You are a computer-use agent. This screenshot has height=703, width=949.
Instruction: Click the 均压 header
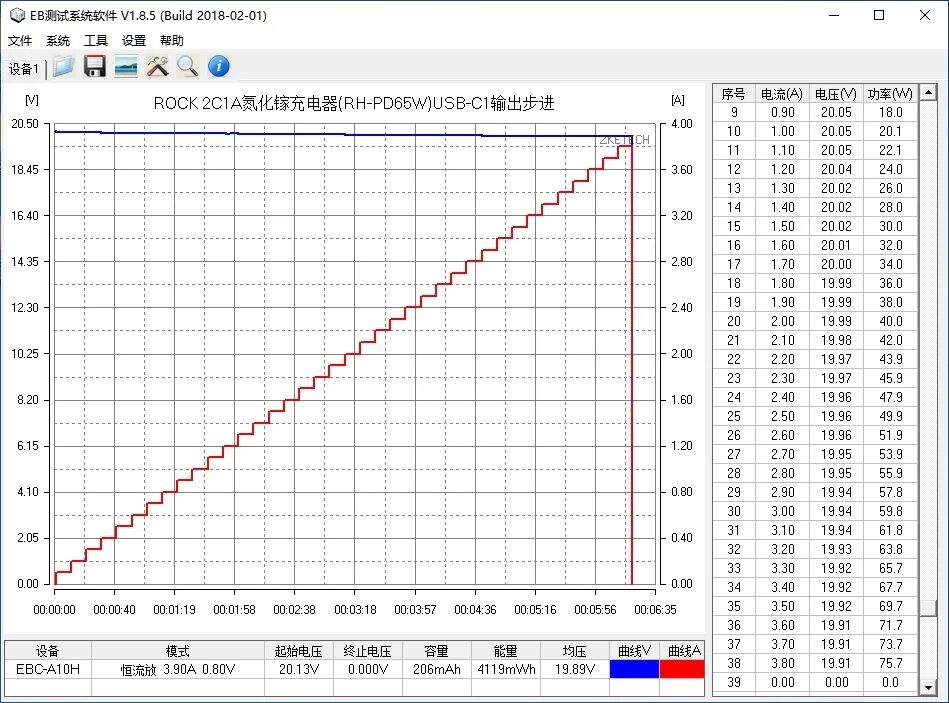(x=575, y=651)
